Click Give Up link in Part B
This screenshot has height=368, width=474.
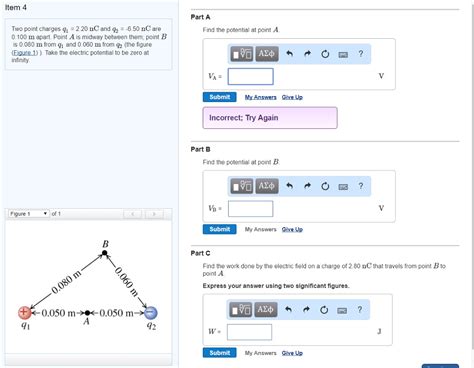click(292, 229)
